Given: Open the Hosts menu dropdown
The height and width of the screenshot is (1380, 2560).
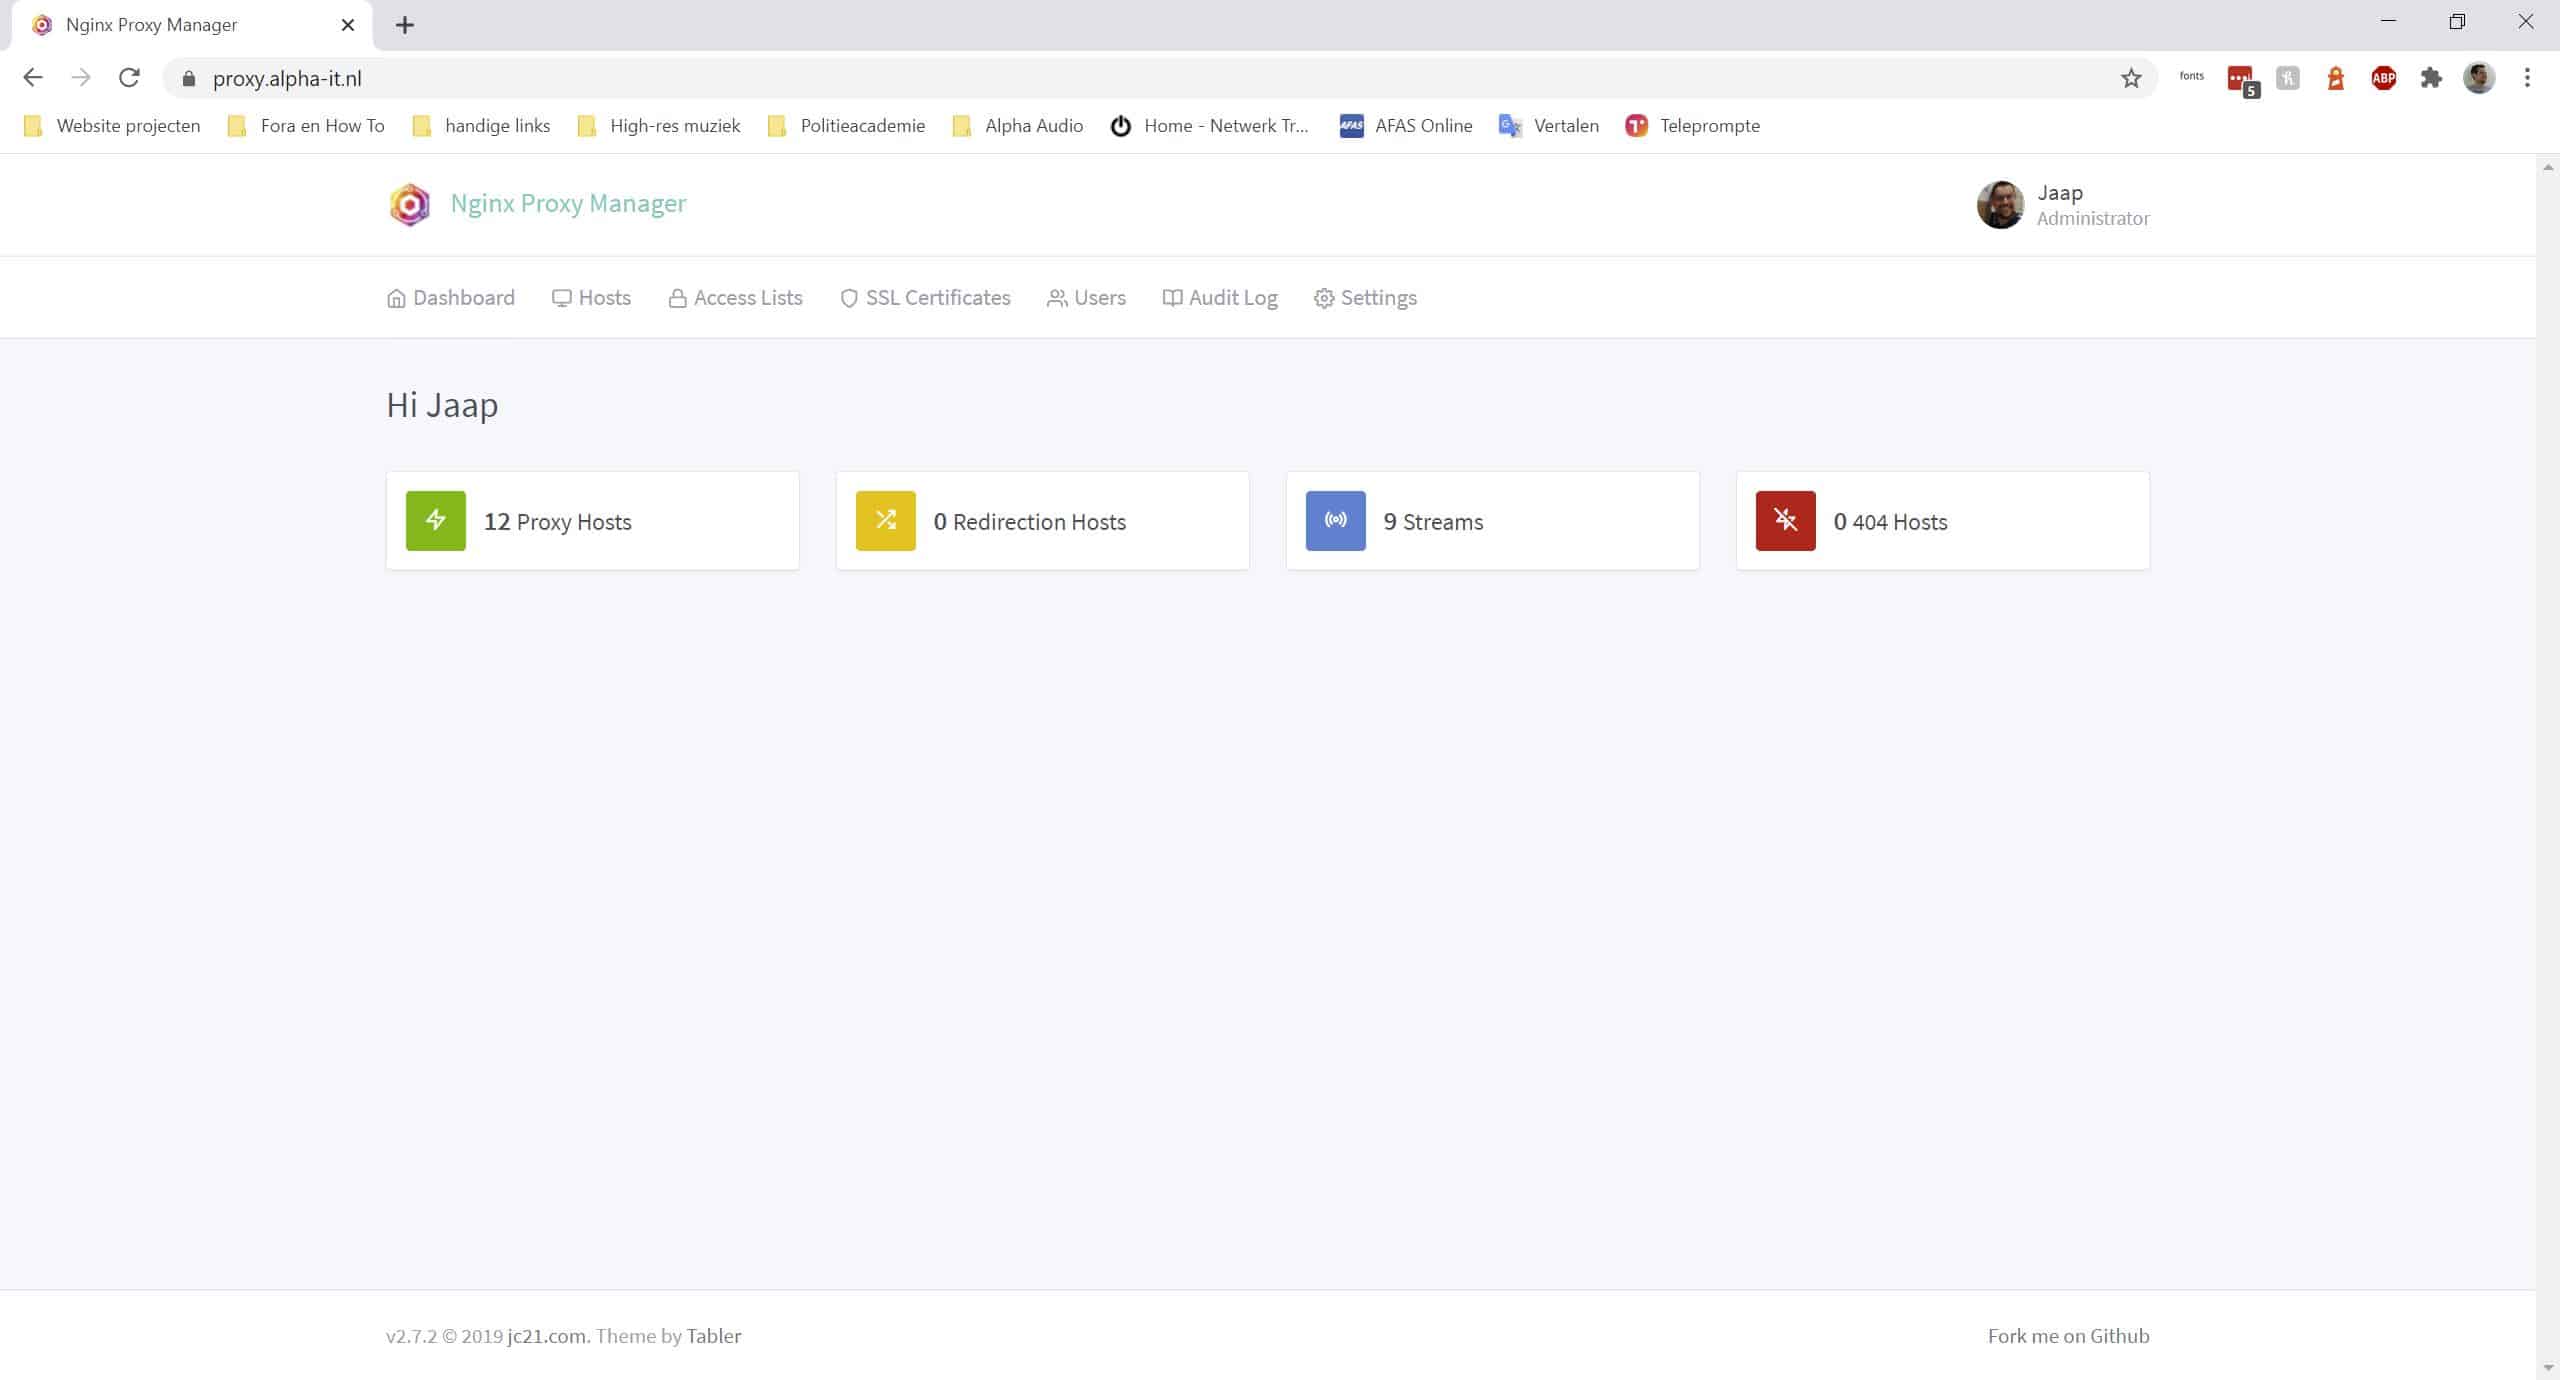Looking at the screenshot, I should [x=591, y=298].
